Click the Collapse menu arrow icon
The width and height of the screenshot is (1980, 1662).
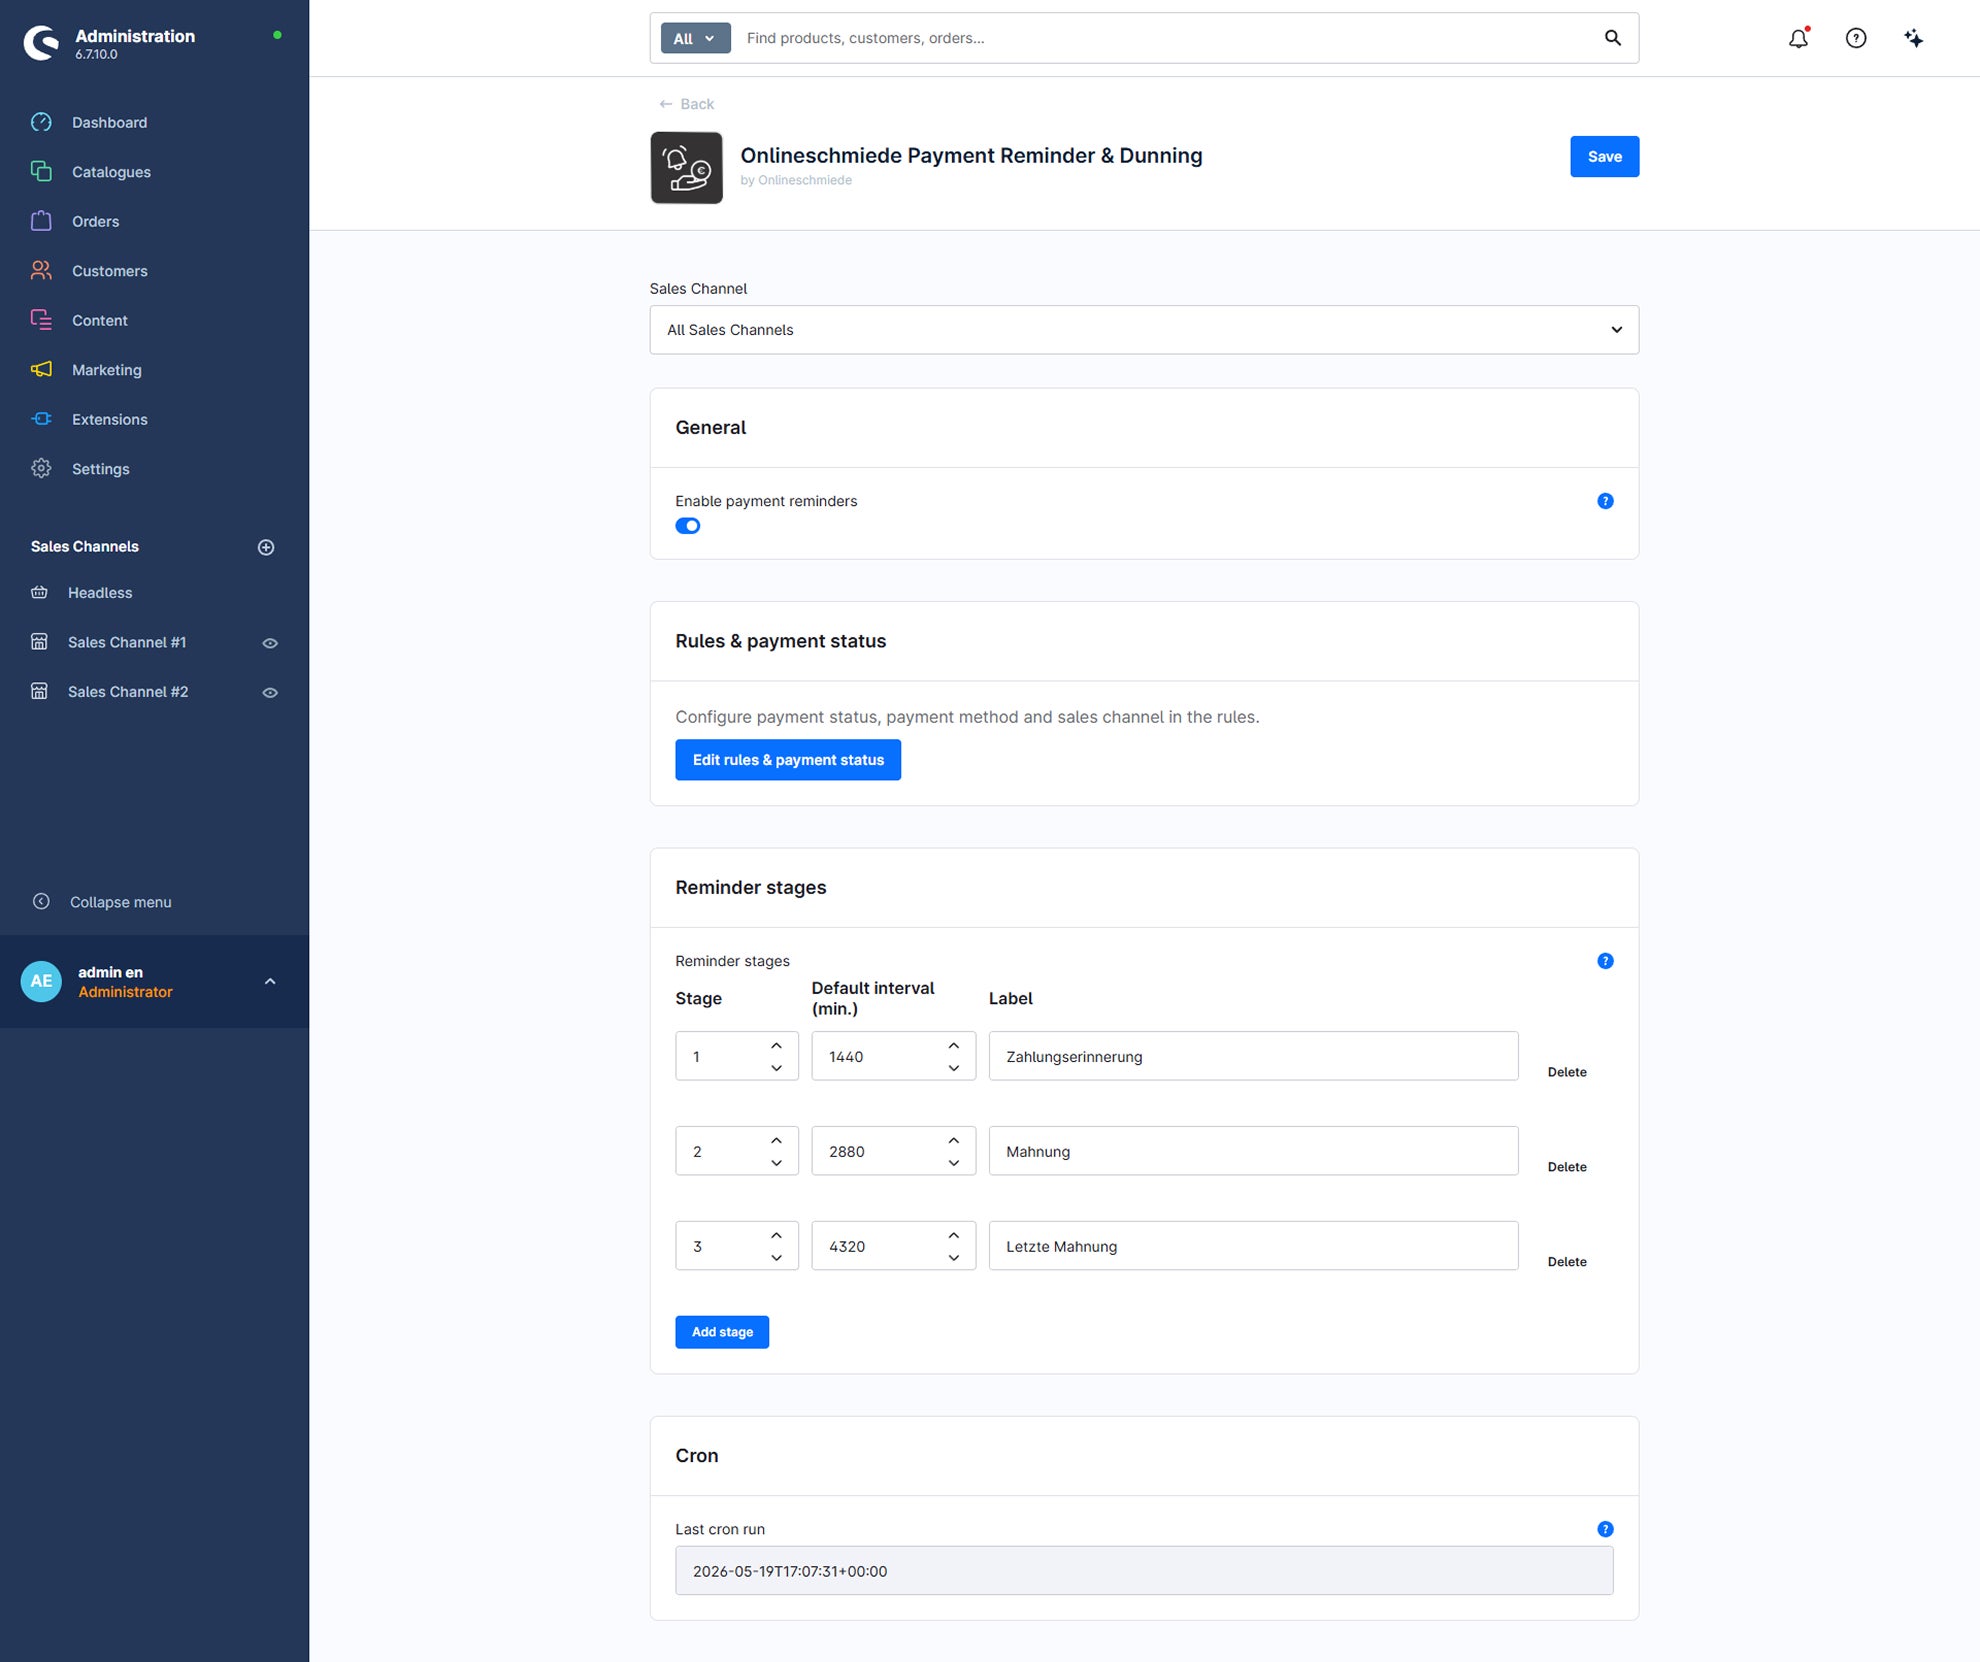click(41, 902)
